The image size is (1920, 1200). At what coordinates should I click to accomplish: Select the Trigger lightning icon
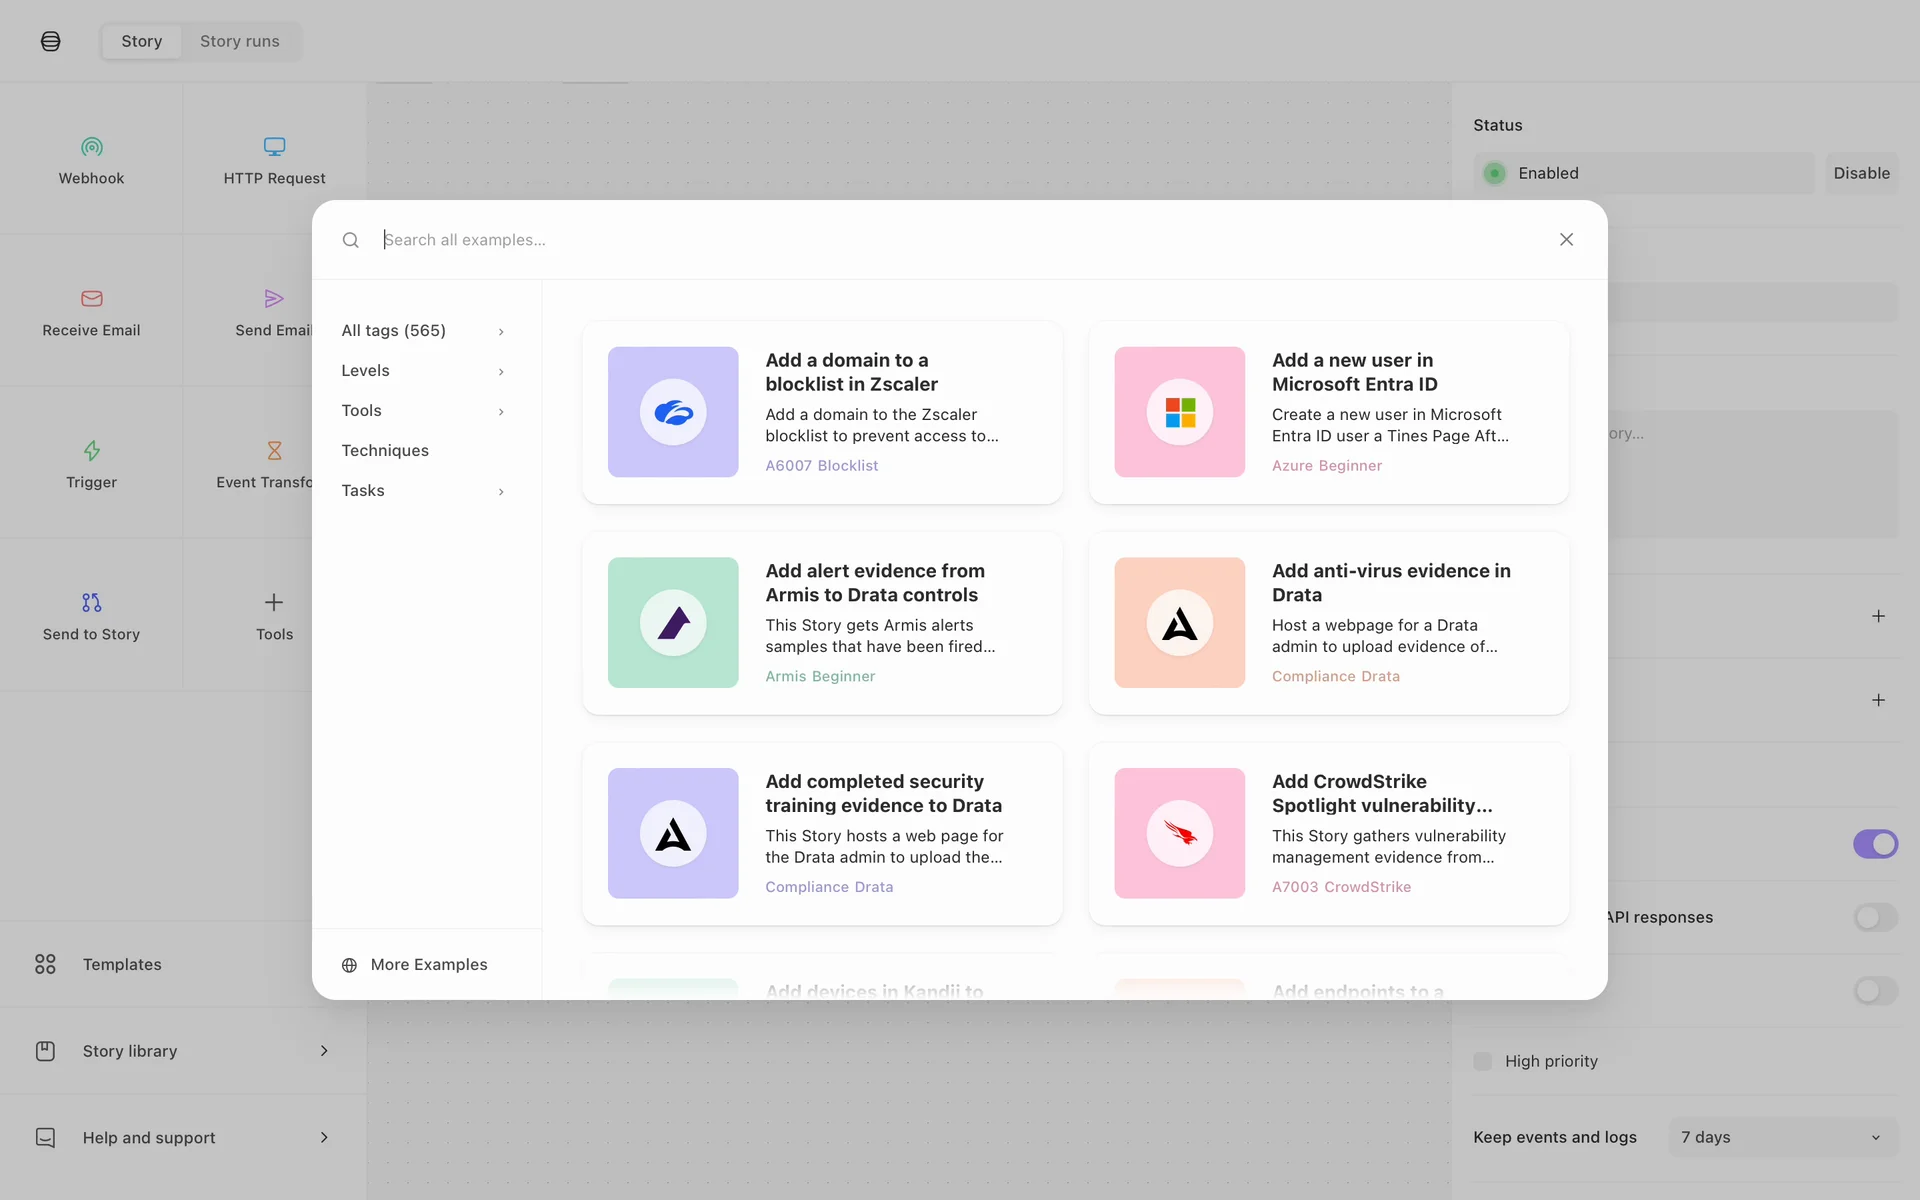91,451
